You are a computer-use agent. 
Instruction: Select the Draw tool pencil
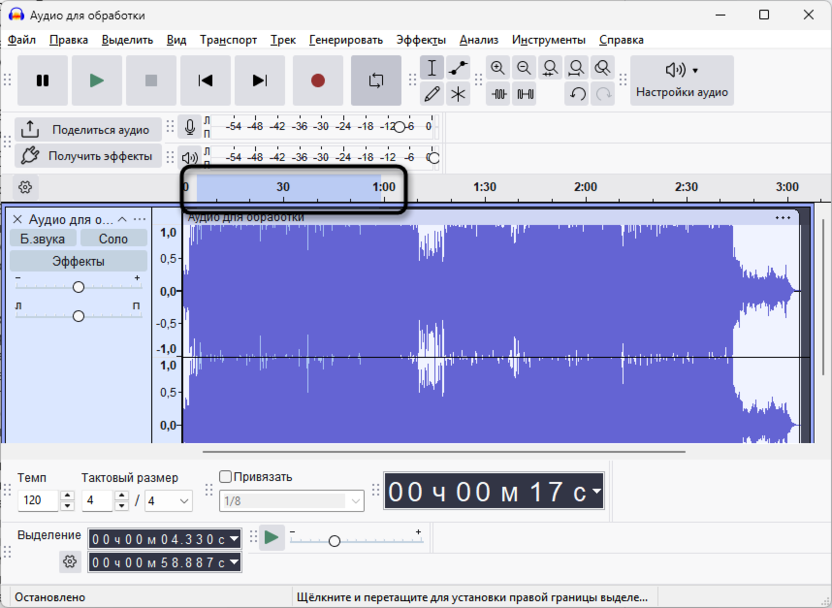[431, 93]
